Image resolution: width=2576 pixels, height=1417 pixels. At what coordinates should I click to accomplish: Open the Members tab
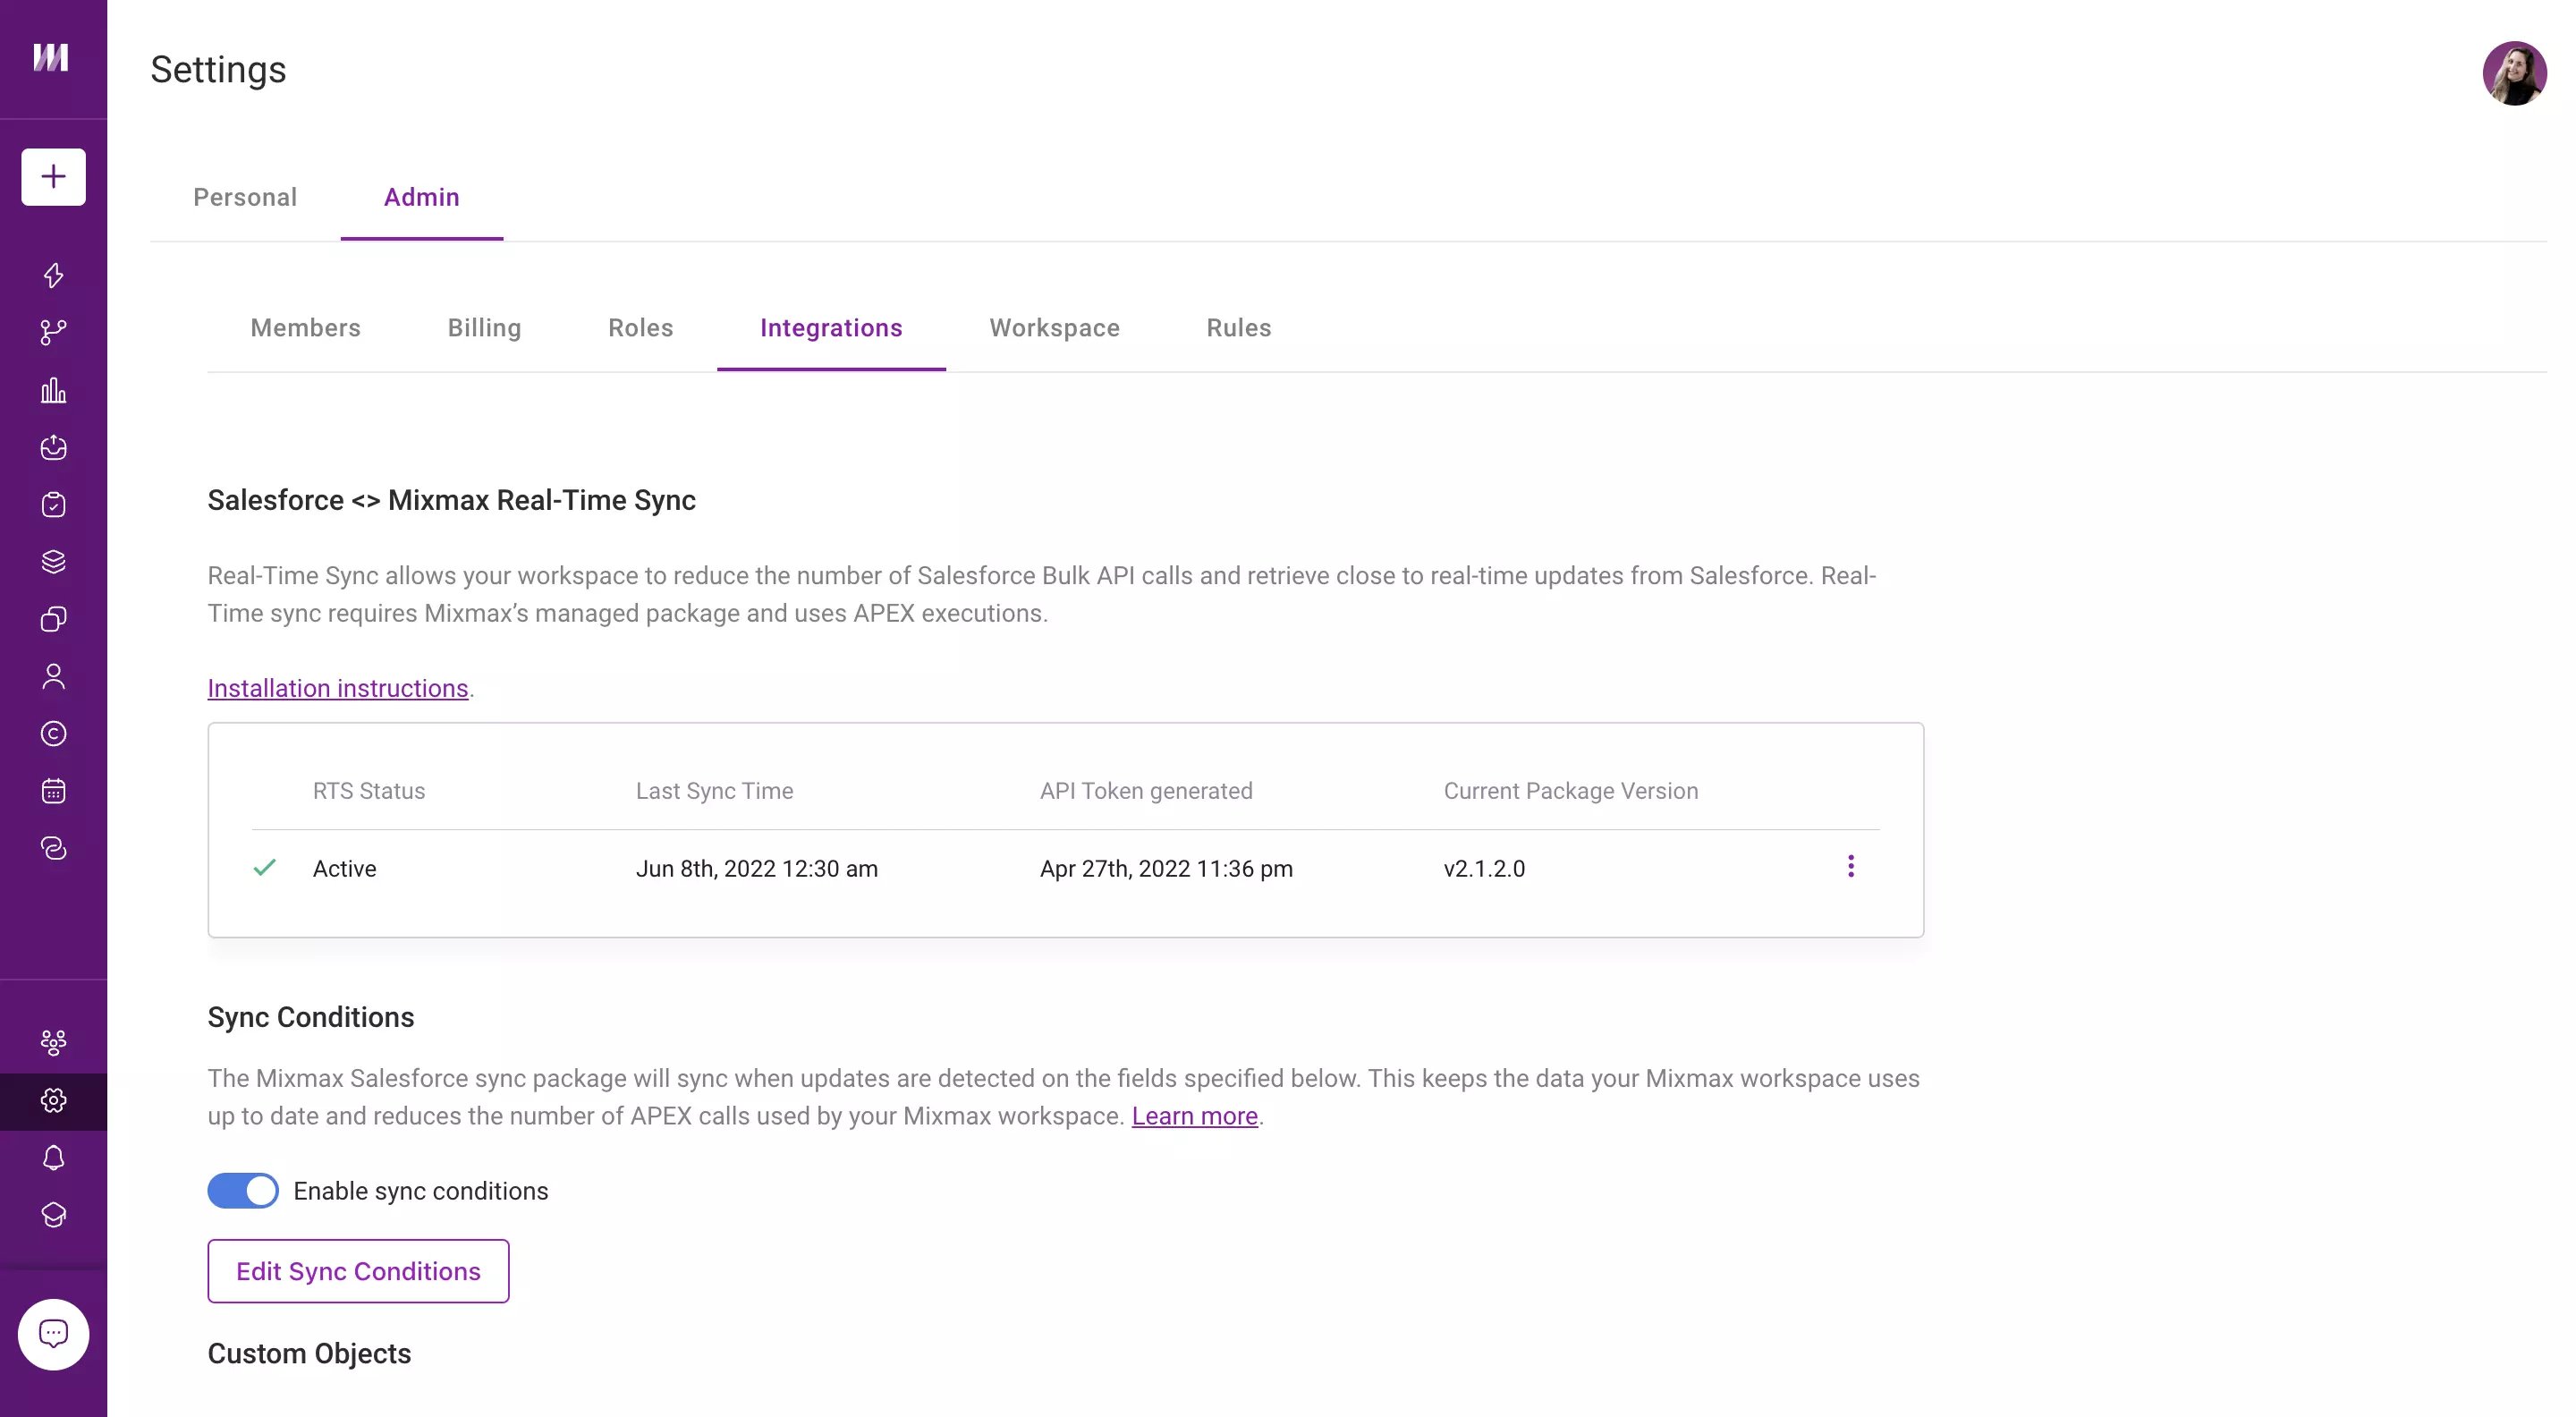pyautogui.click(x=305, y=328)
